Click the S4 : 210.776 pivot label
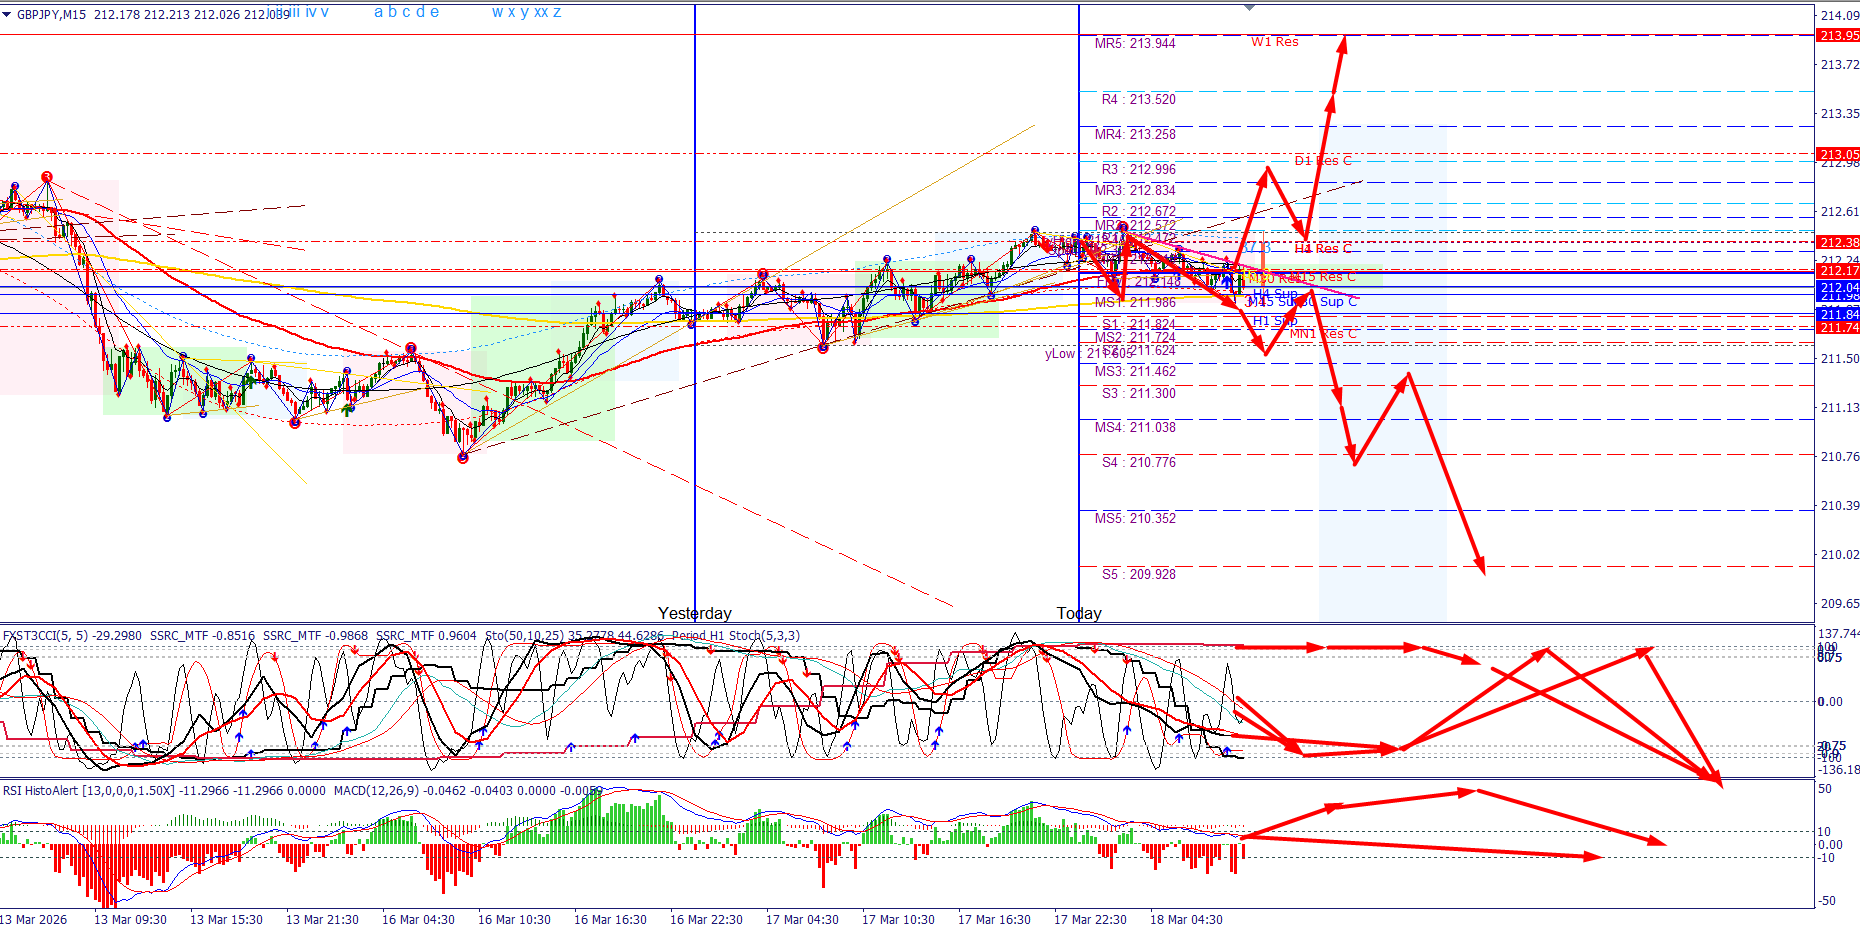Image resolution: width=1860 pixels, height=927 pixels. tap(1139, 462)
